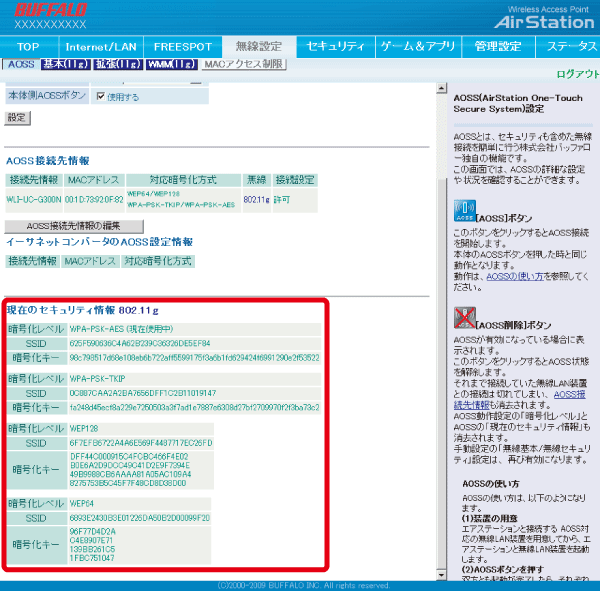Open the Internet/LAN tab
The height and width of the screenshot is (591, 600).
point(101,47)
